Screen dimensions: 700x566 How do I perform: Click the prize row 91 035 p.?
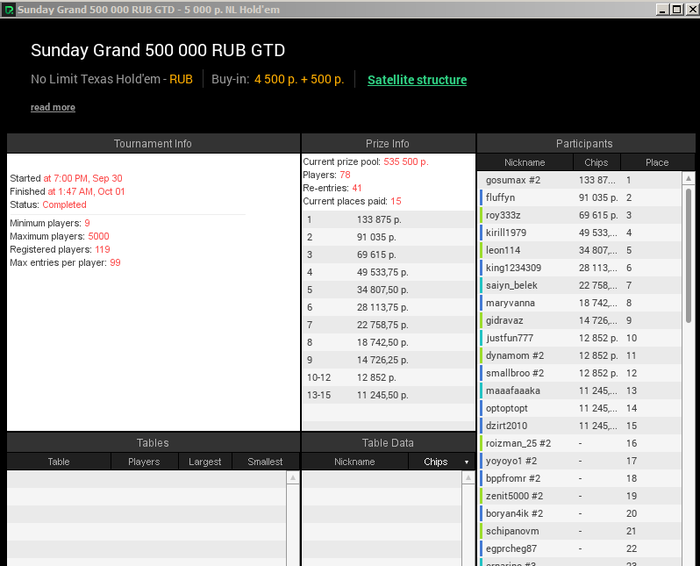pyautogui.click(x=388, y=237)
